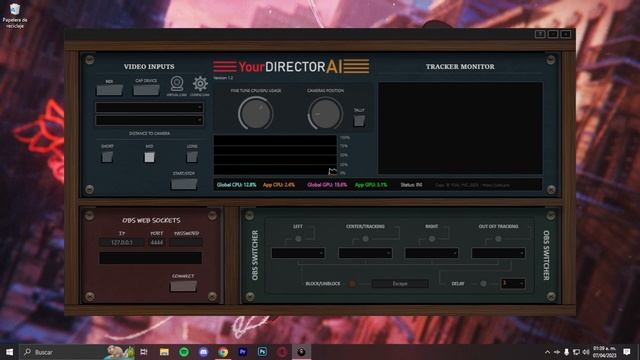Click the OBS Web Sockets port field
This screenshot has width=640, height=360.
(157, 242)
